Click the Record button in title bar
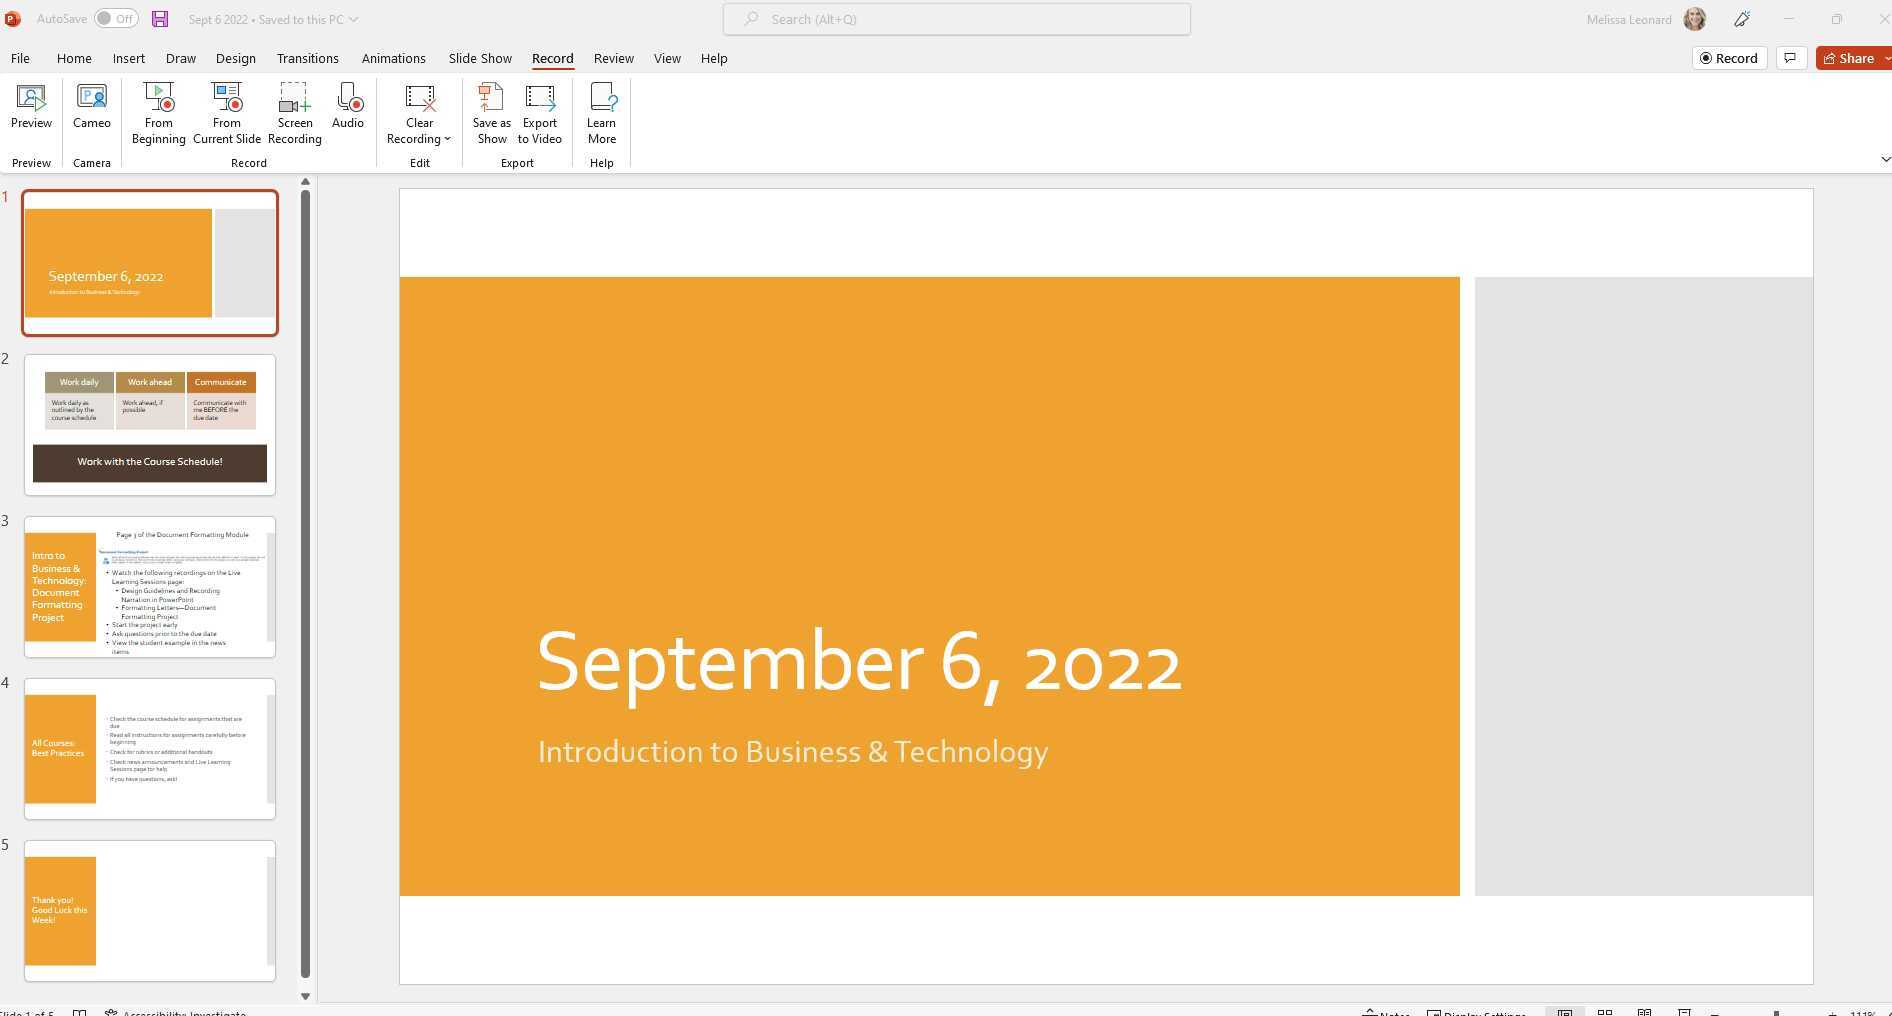Image resolution: width=1892 pixels, height=1016 pixels. 1729,58
